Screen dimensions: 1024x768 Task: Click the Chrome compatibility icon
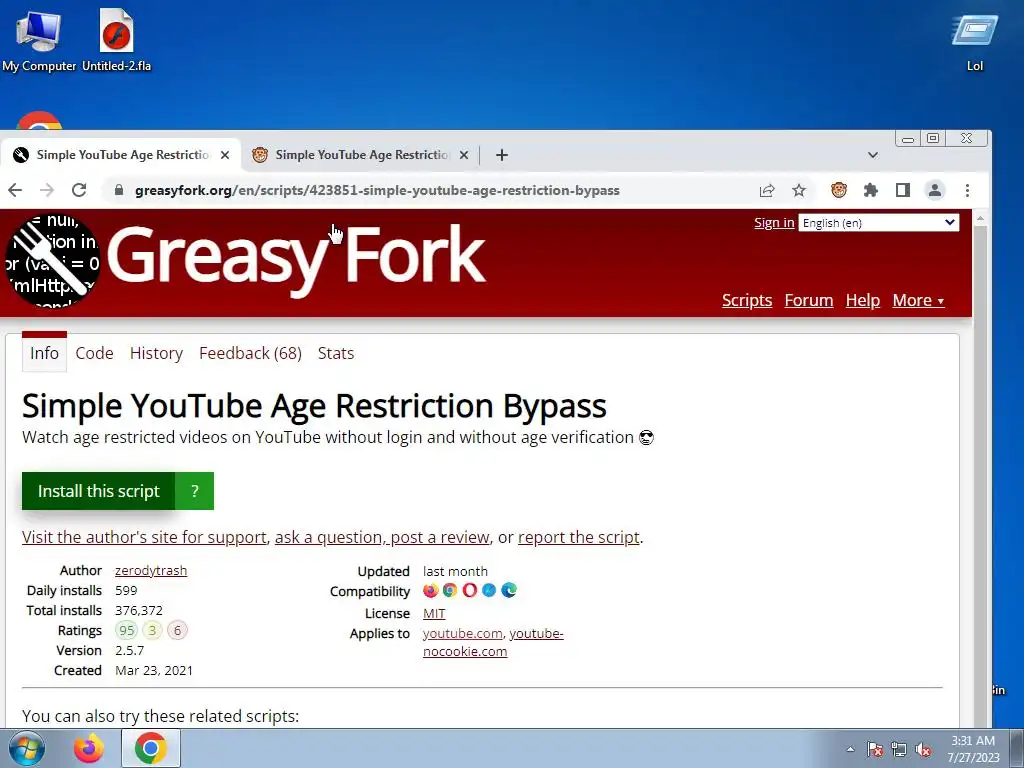[450, 590]
